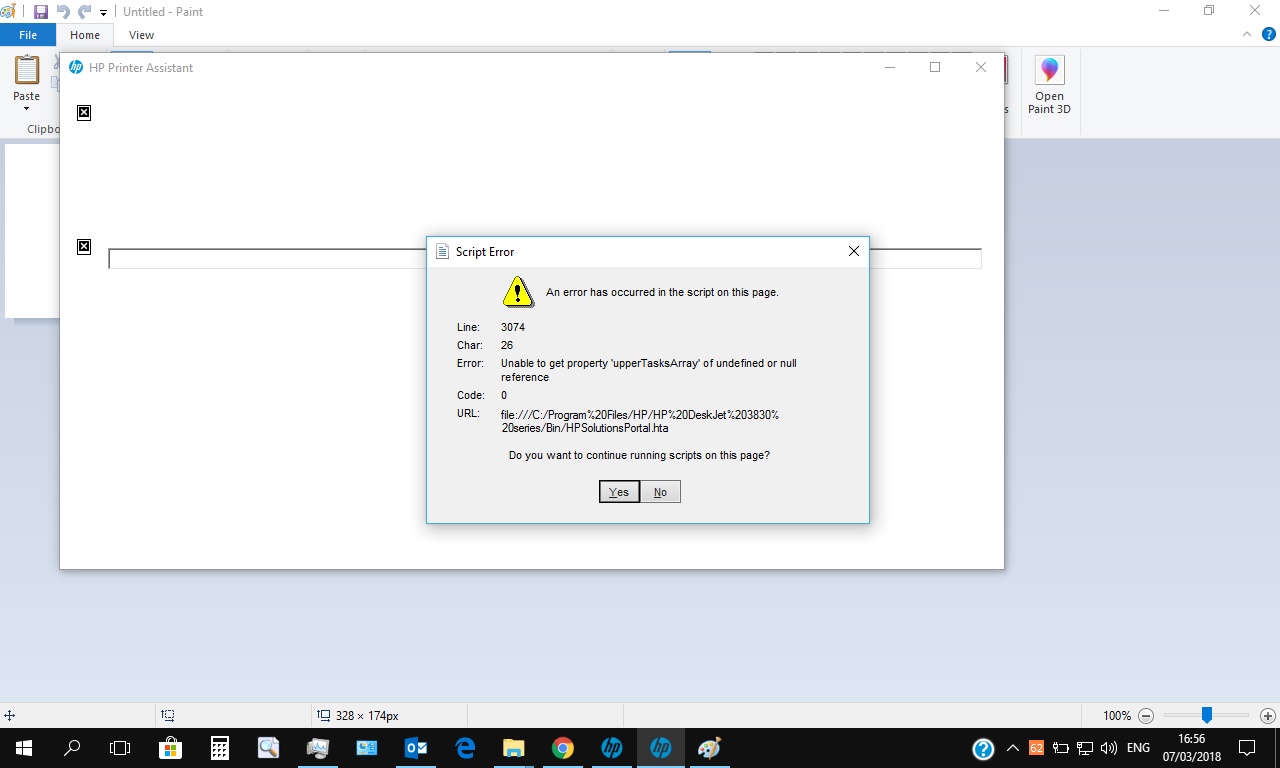Switch to the active HP Printer Assistant taskbar icon

tap(661, 748)
